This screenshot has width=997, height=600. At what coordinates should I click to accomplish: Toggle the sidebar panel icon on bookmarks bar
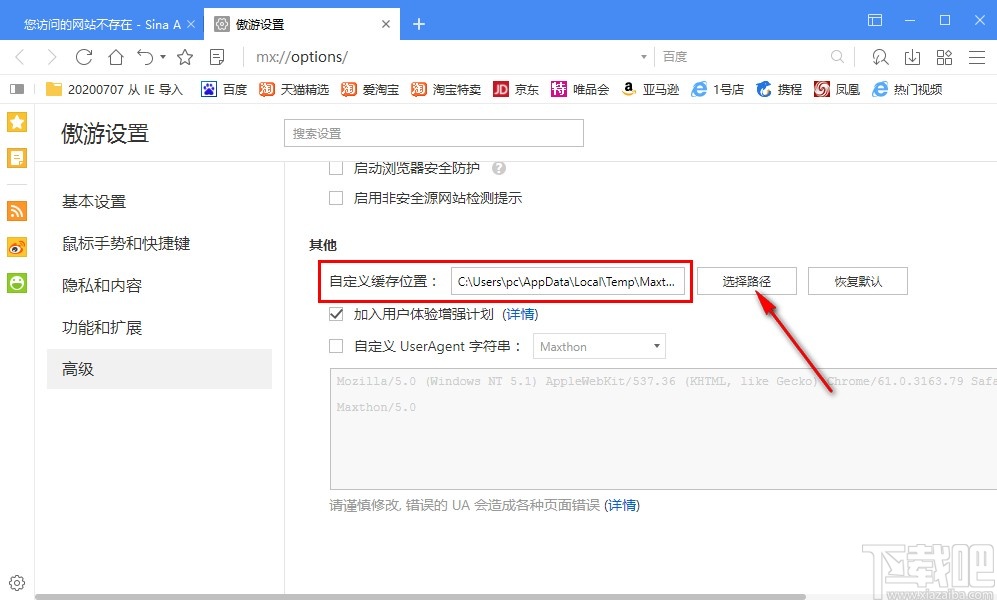(17, 90)
